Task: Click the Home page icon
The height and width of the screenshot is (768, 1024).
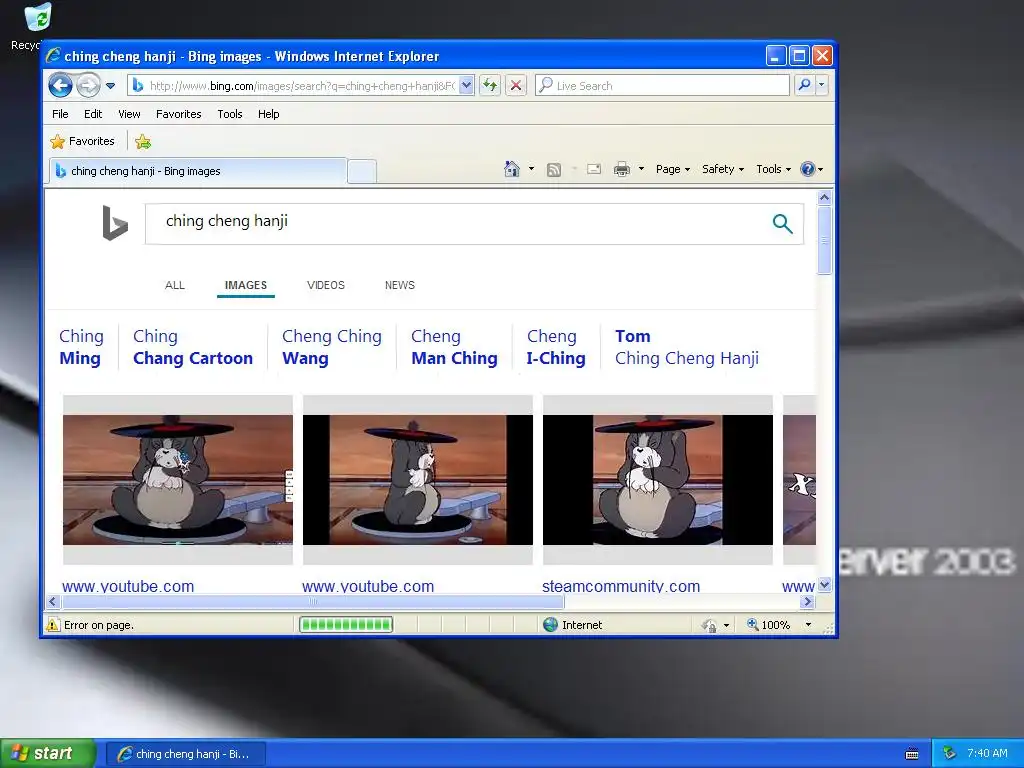Action: (x=512, y=169)
